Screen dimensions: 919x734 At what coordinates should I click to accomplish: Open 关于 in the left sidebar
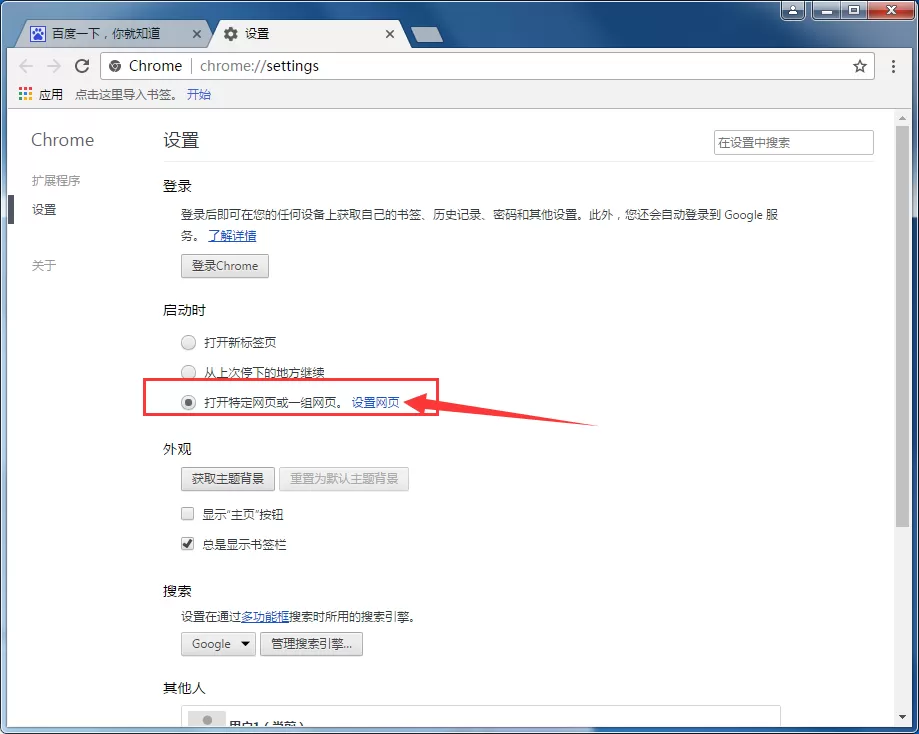pyautogui.click(x=44, y=266)
